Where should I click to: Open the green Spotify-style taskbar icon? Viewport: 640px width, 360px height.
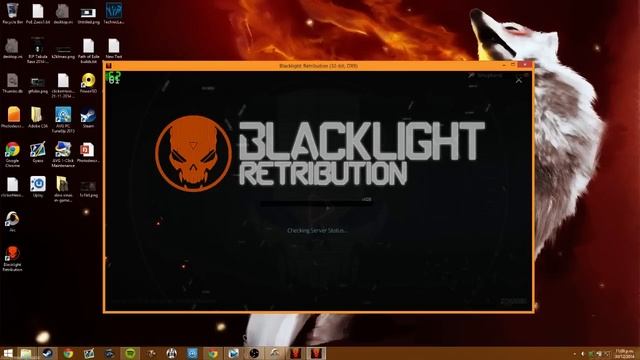[x=130, y=353]
